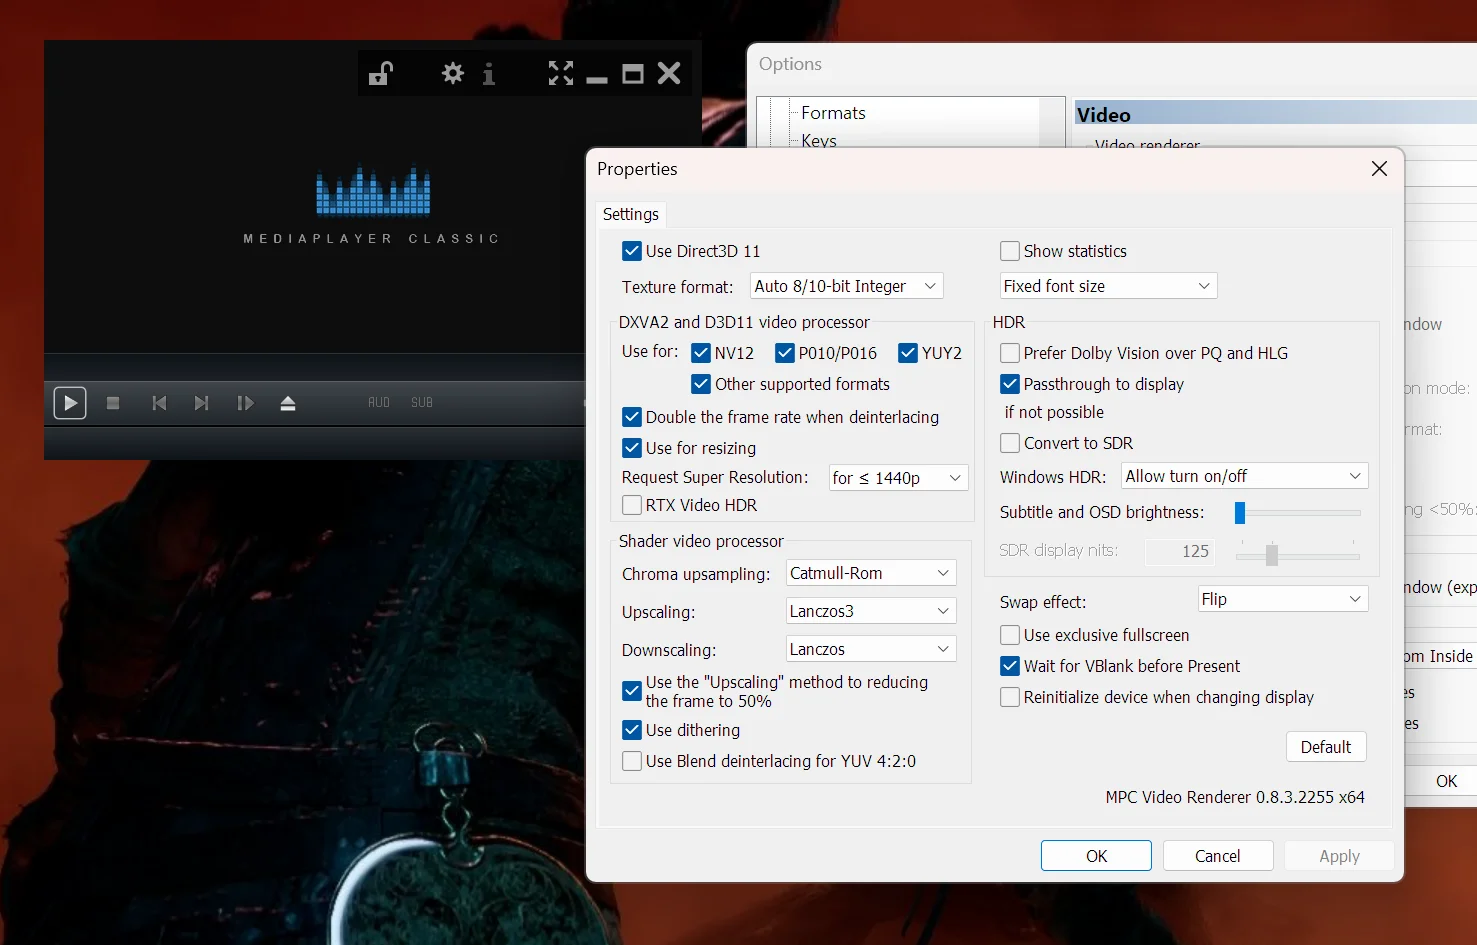Screen dimensions: 1477x945
Task: Minimize the Media Player Classic window
Action: (597, 79)
